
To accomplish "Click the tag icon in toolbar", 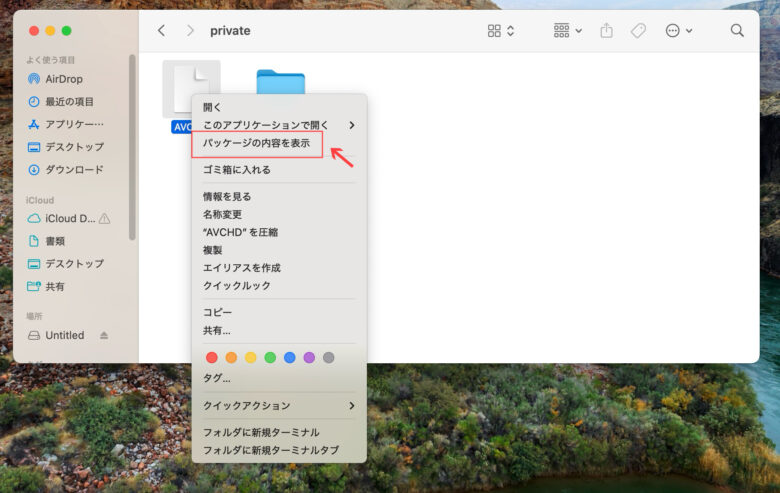I will [x=638, y=31].
